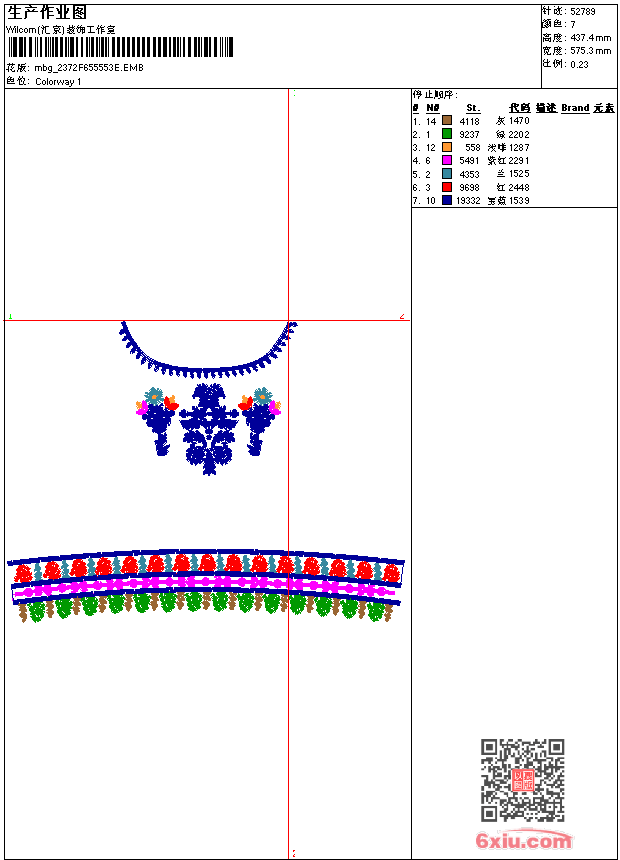Click the 代码 column header
Viewport: 620px width, 860px height.
click(x=520, y=108)
